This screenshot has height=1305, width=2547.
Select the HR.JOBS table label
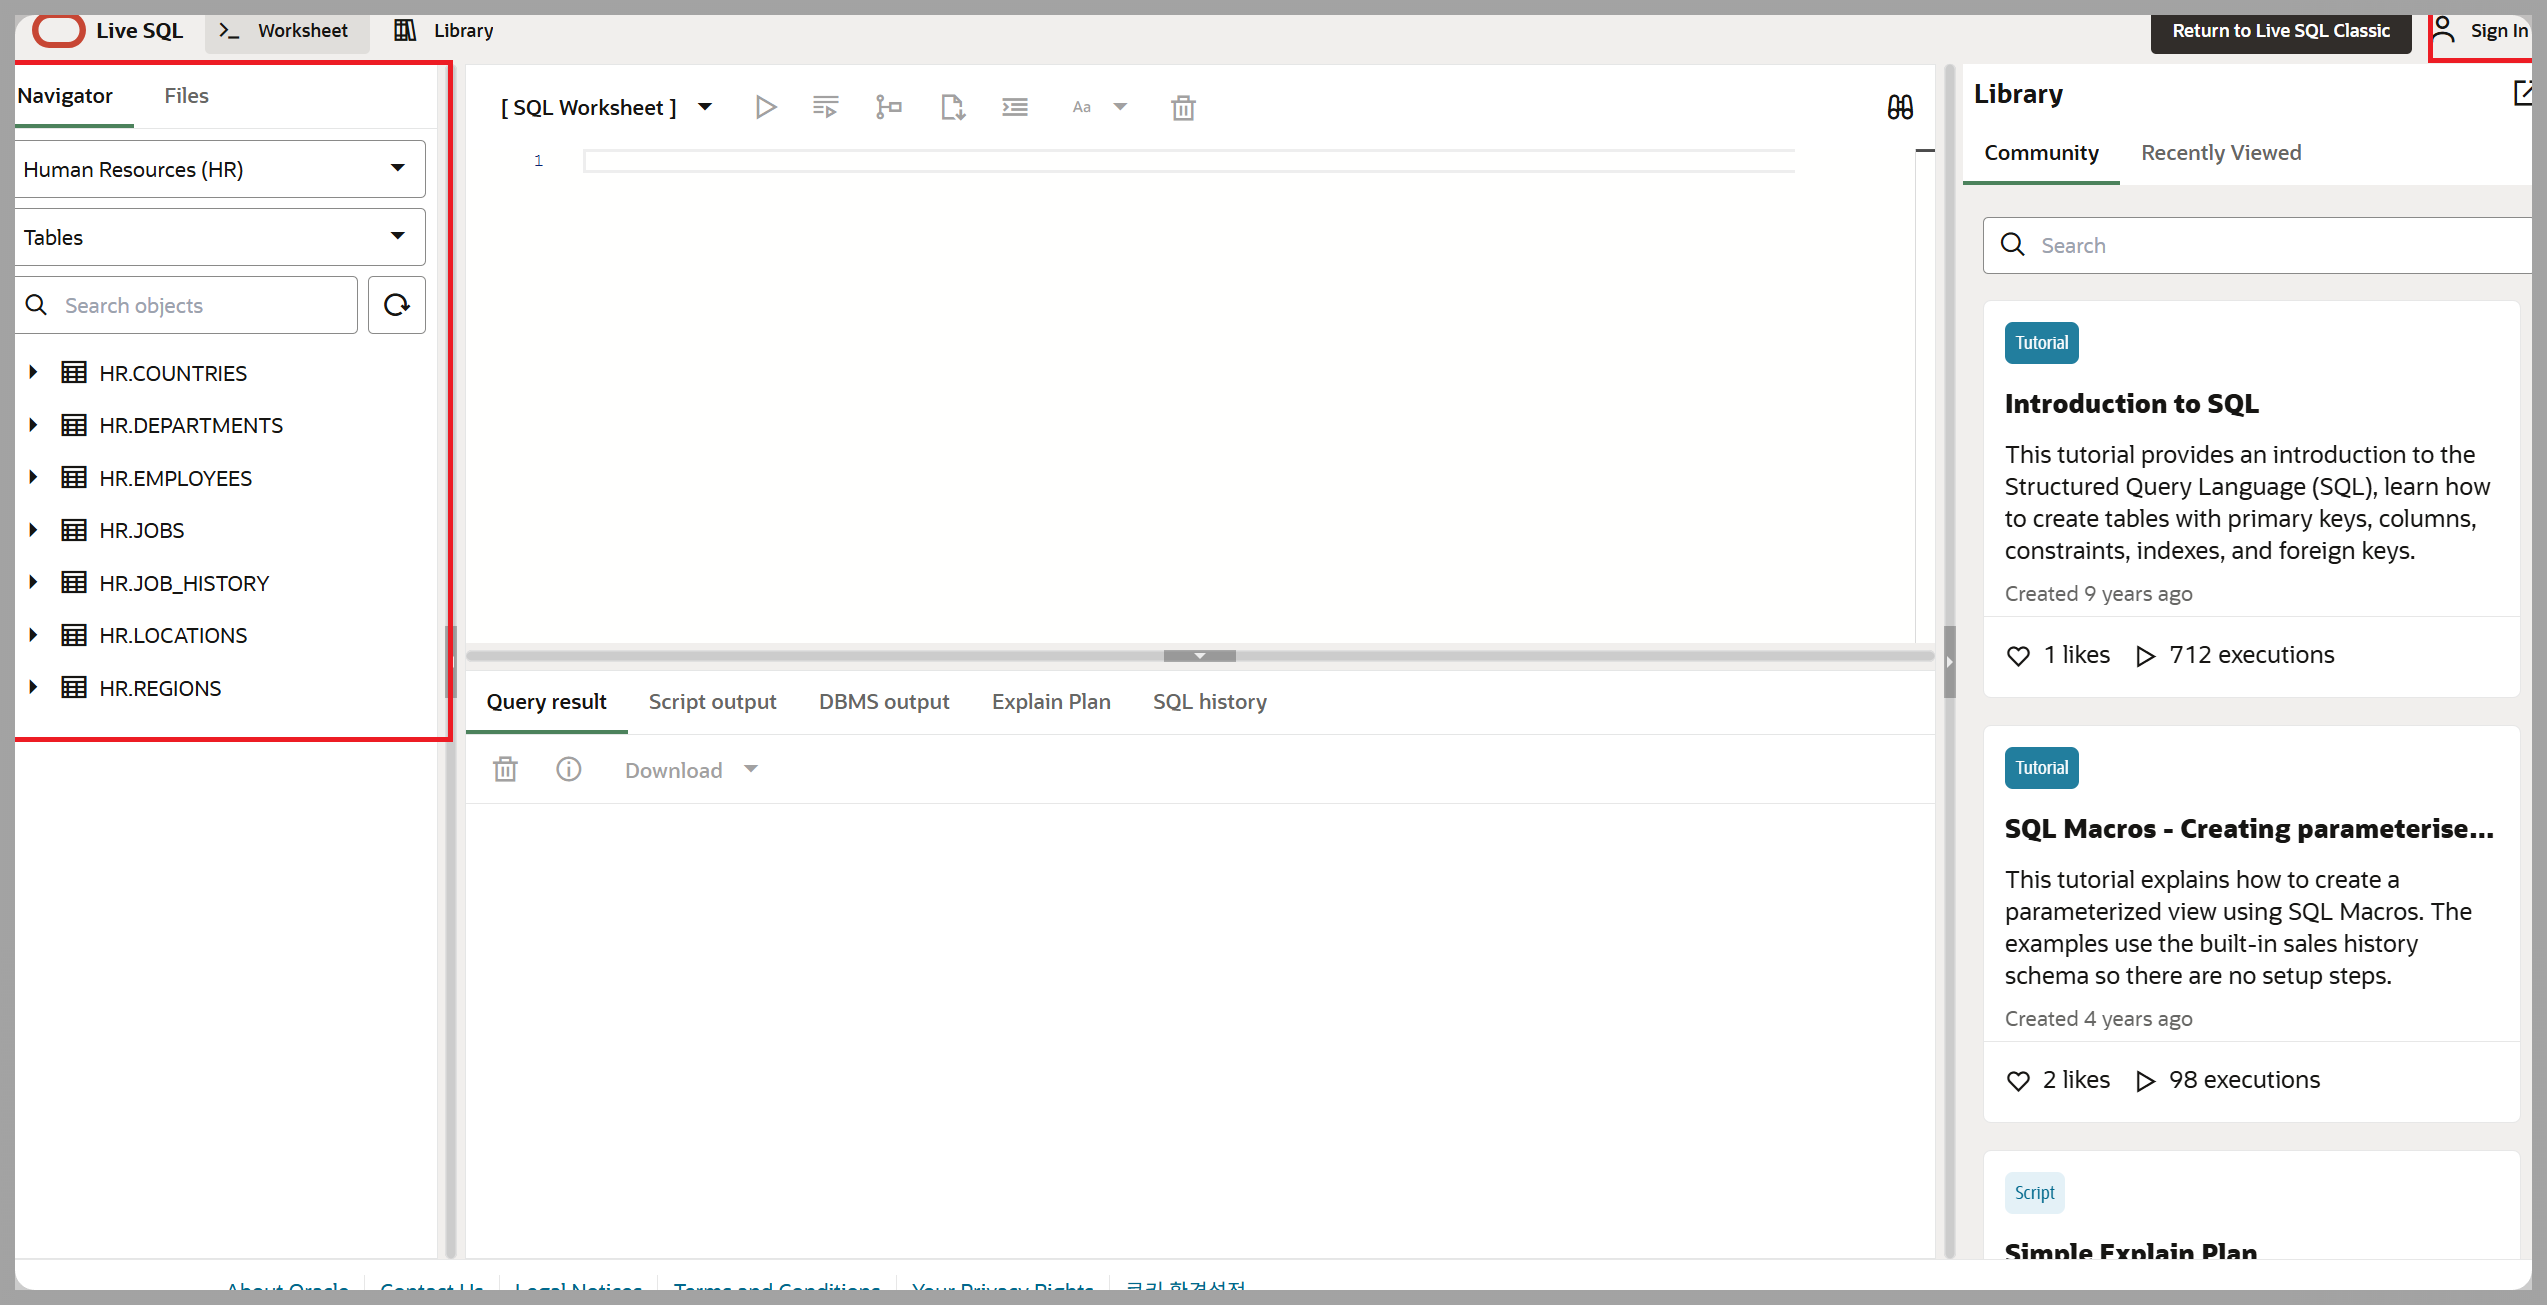point(142,530)
